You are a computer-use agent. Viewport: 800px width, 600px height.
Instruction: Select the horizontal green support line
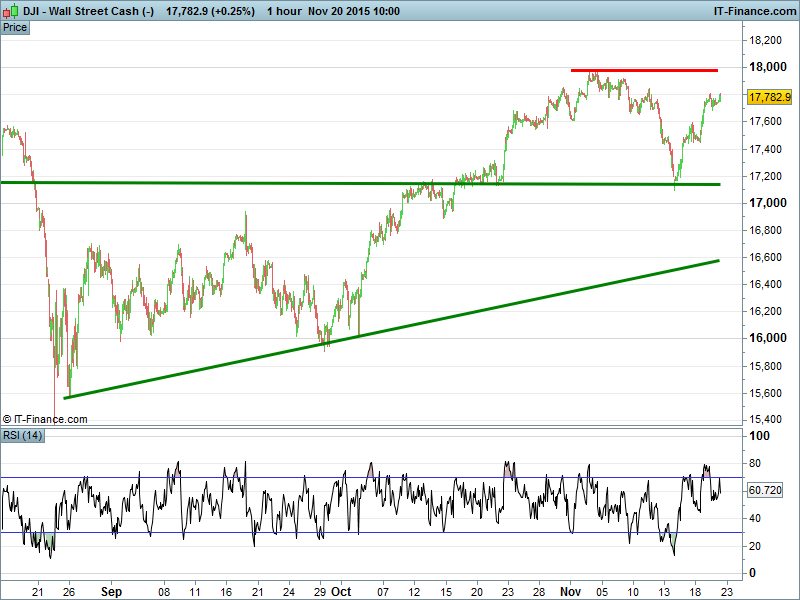tap(300, 183)
